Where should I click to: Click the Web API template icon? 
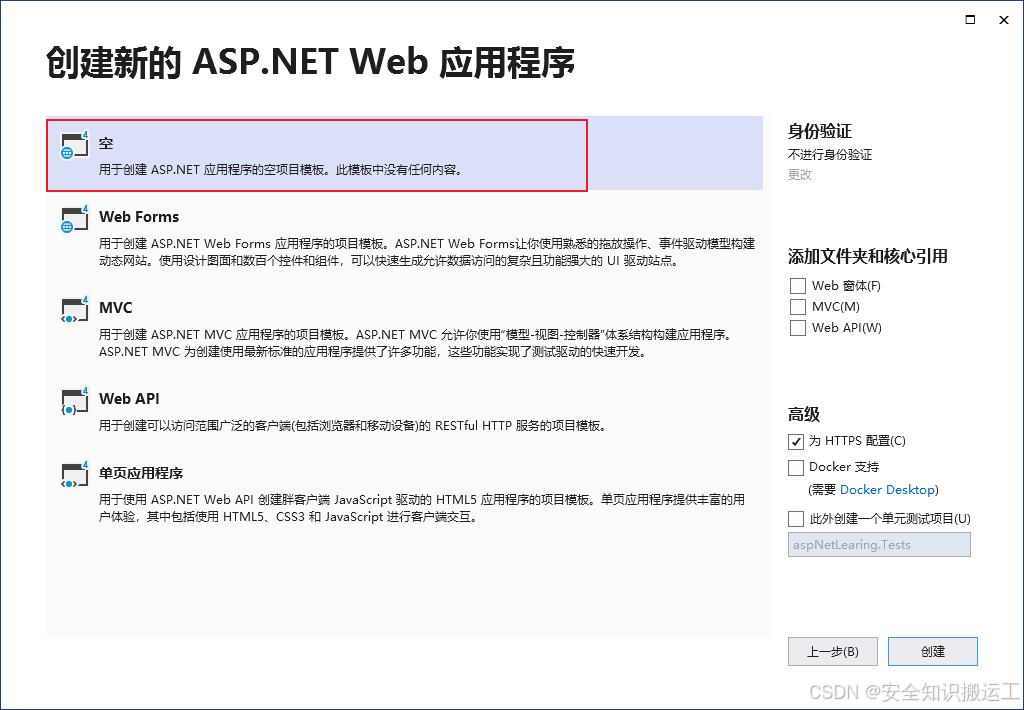74,401
